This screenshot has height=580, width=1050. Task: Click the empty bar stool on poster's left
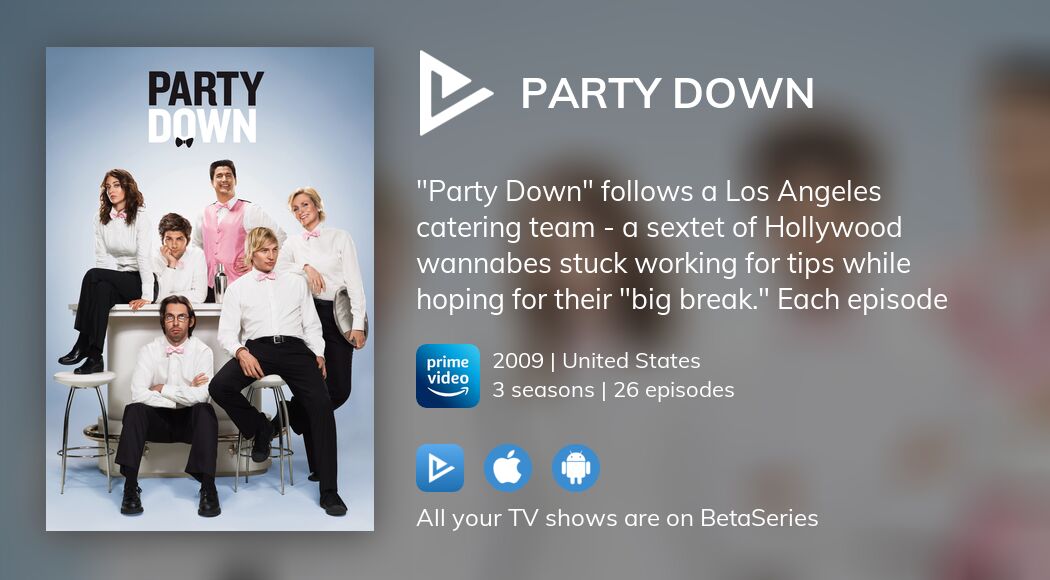pos(84,429)
